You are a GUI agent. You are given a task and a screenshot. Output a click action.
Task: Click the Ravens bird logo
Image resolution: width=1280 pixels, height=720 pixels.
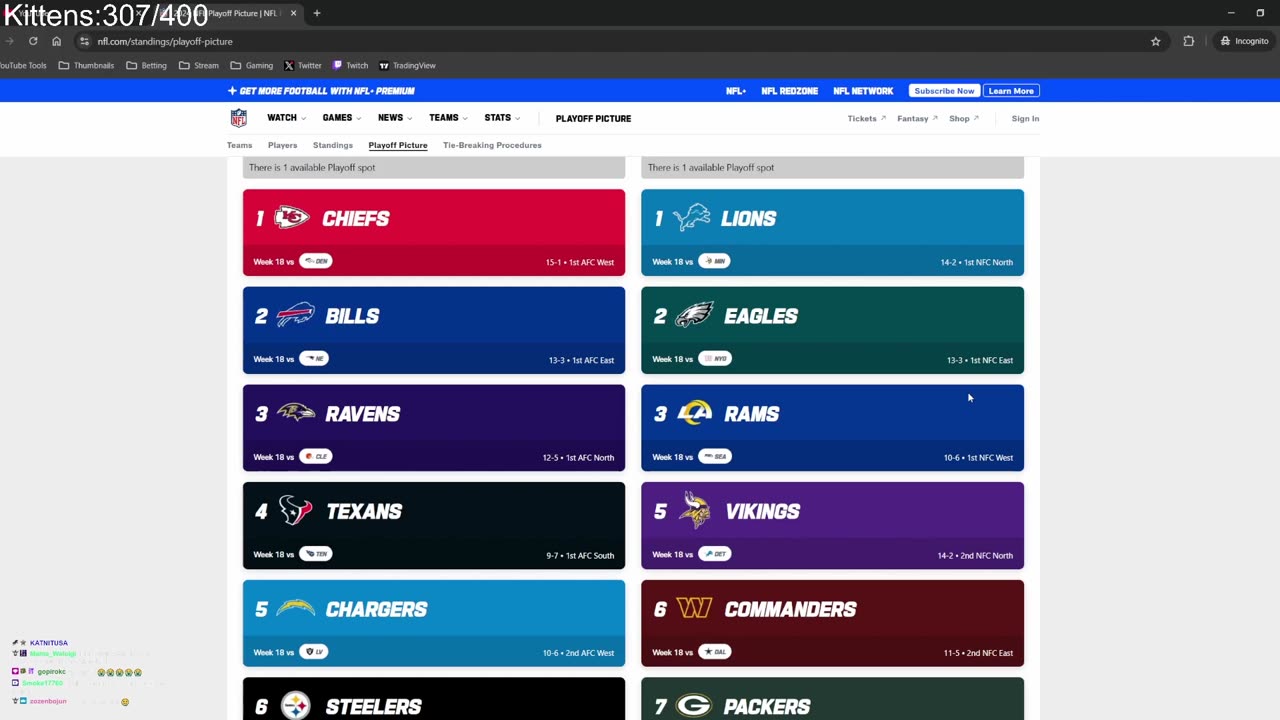[x=295, y=413]
